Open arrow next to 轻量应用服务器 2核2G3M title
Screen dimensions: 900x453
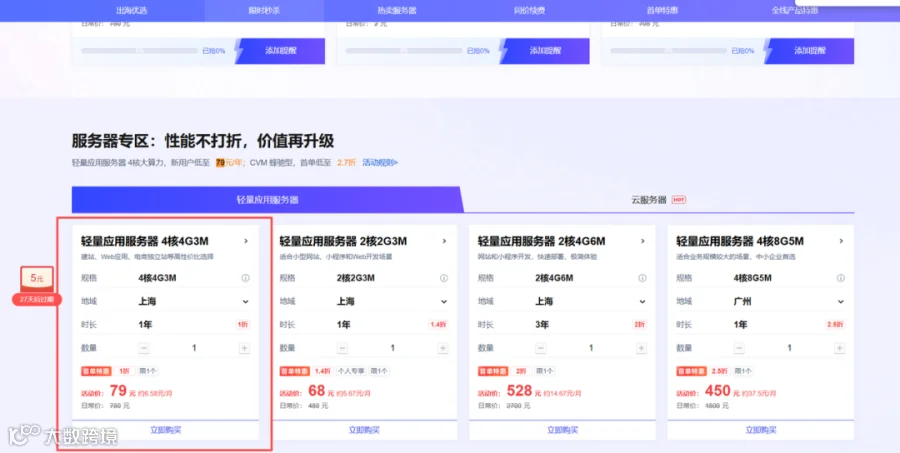(444, 241)
